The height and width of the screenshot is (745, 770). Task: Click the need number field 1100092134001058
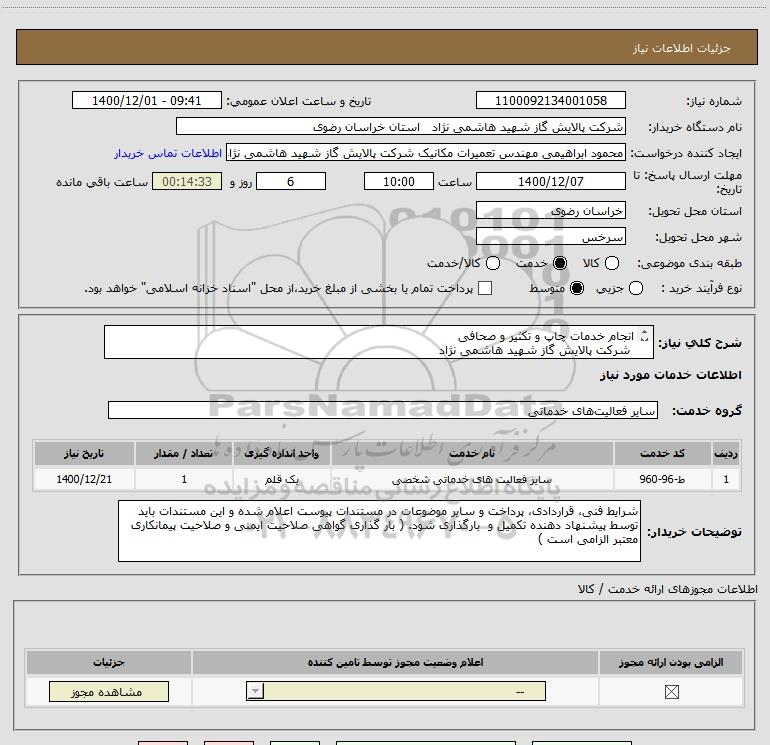point(550,101)
